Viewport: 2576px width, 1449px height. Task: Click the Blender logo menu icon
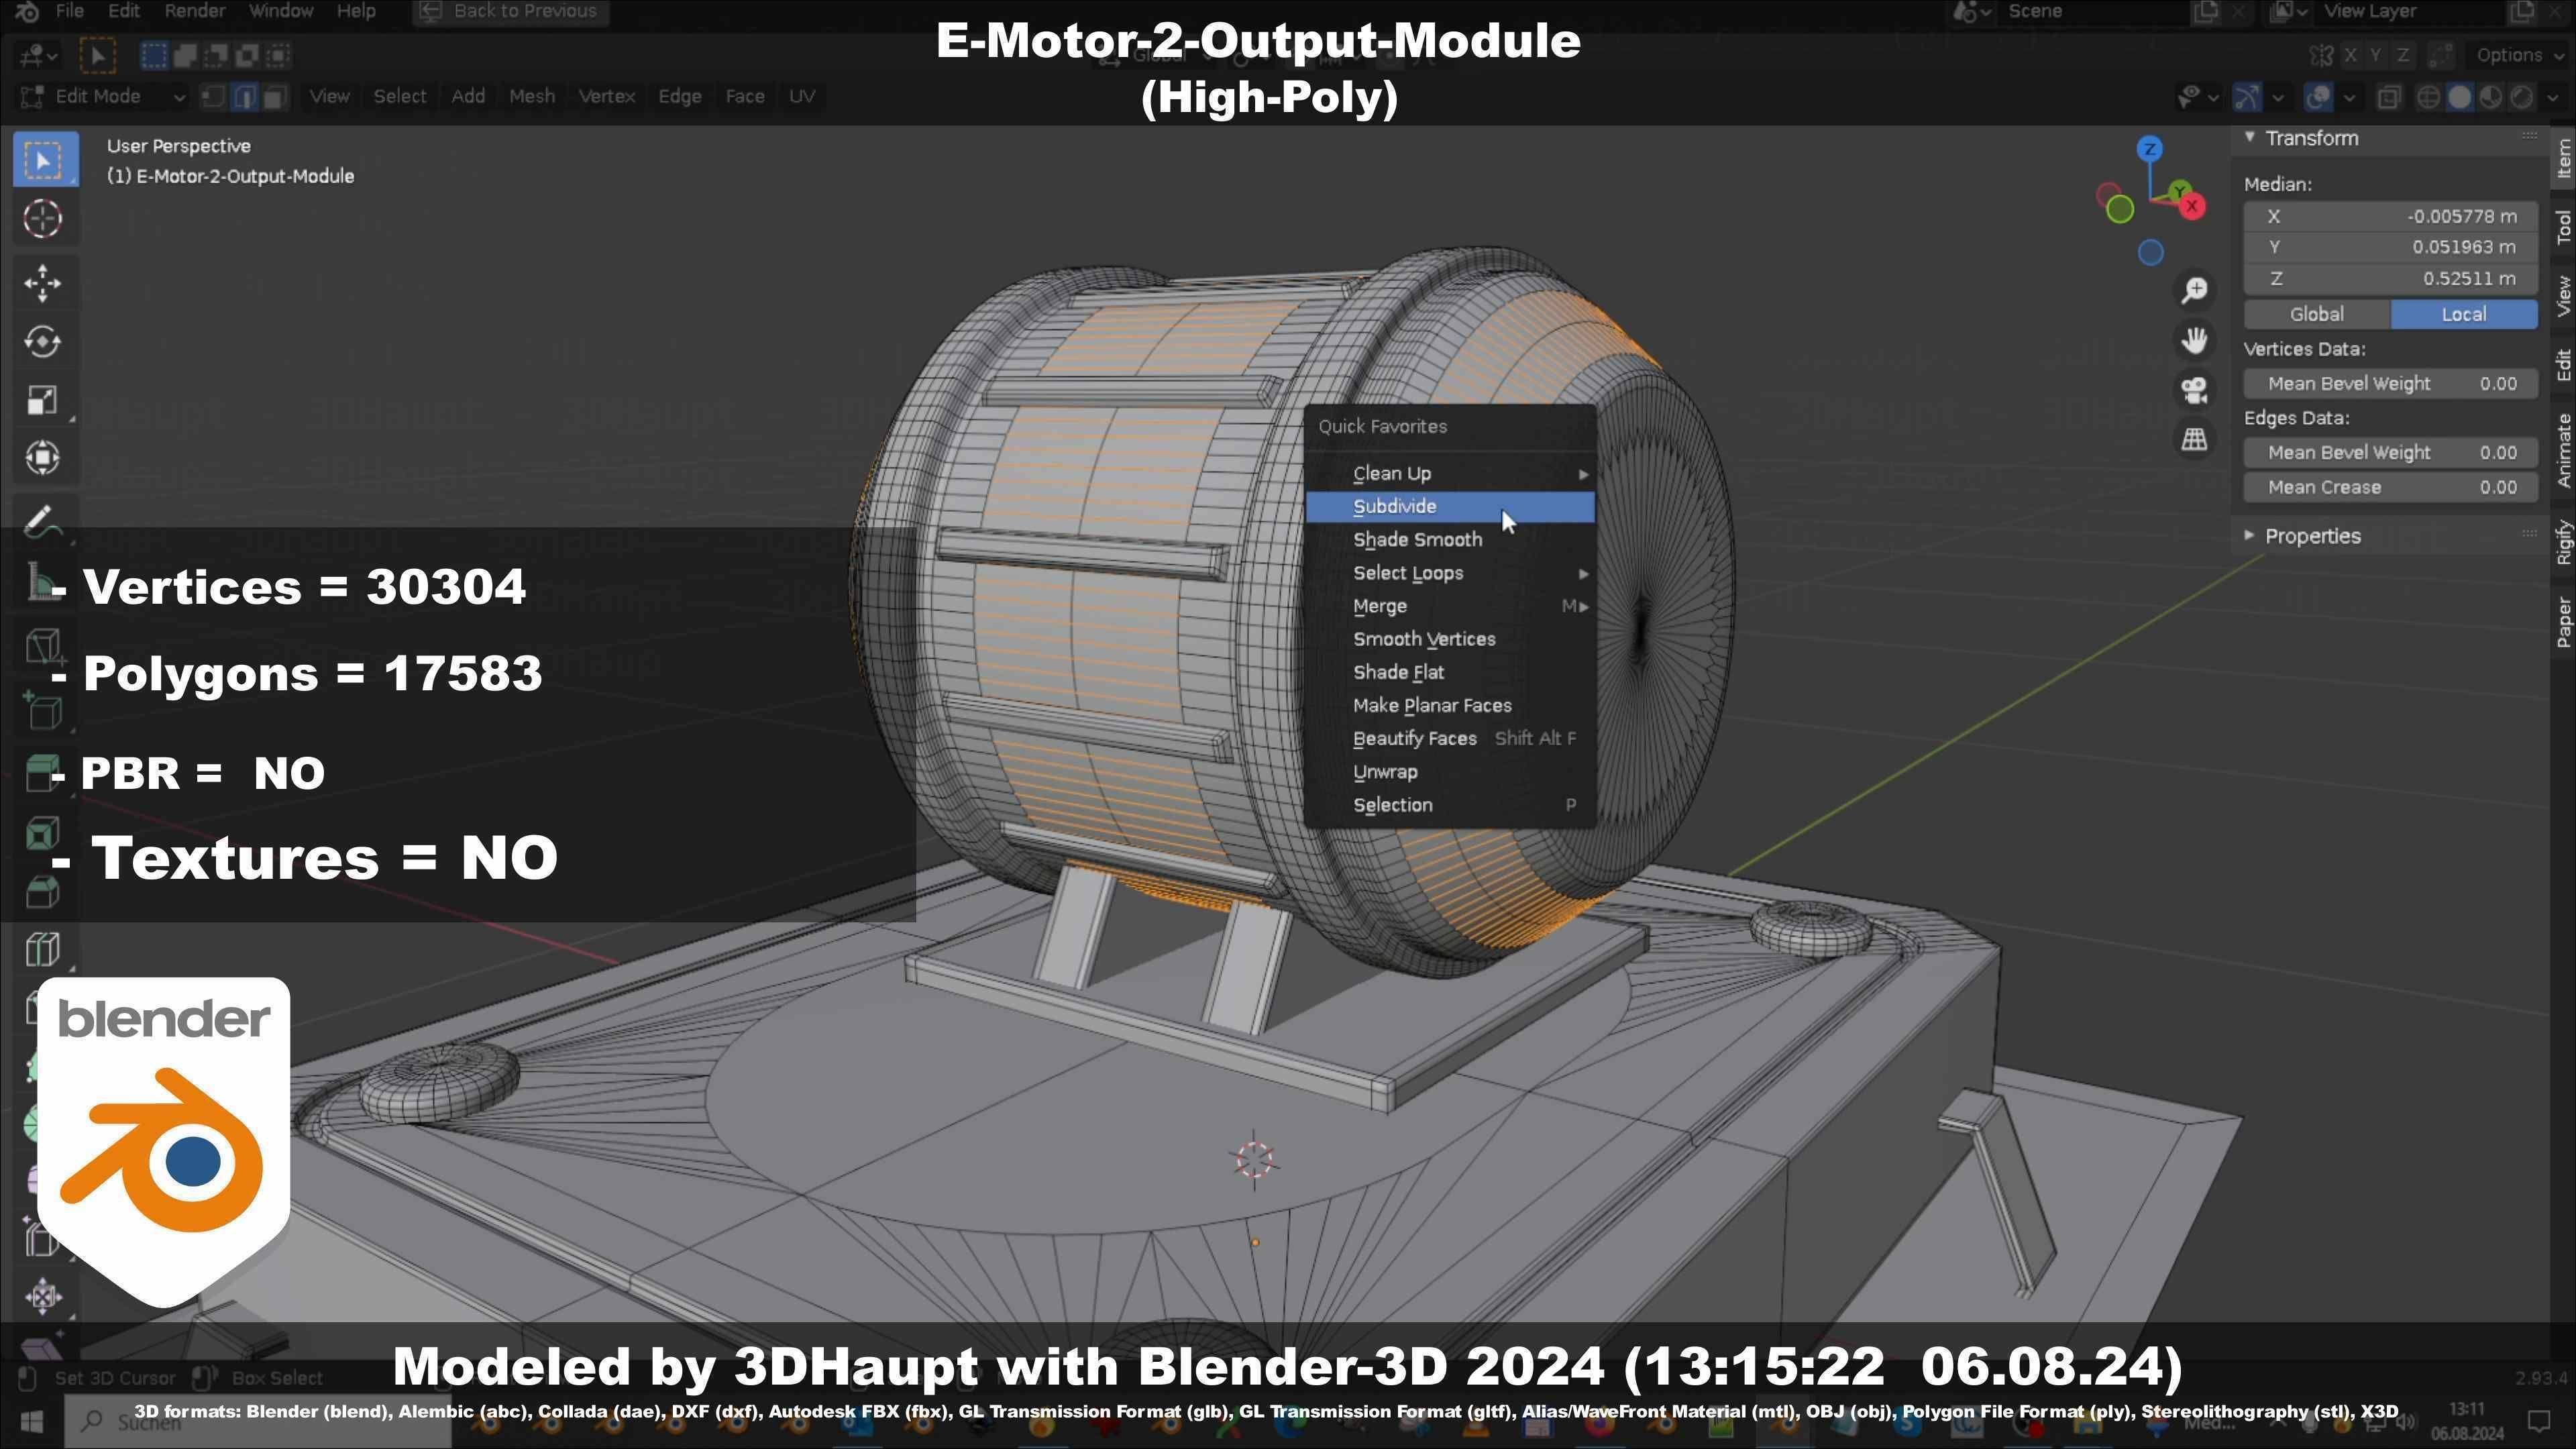tap(27, 11)
